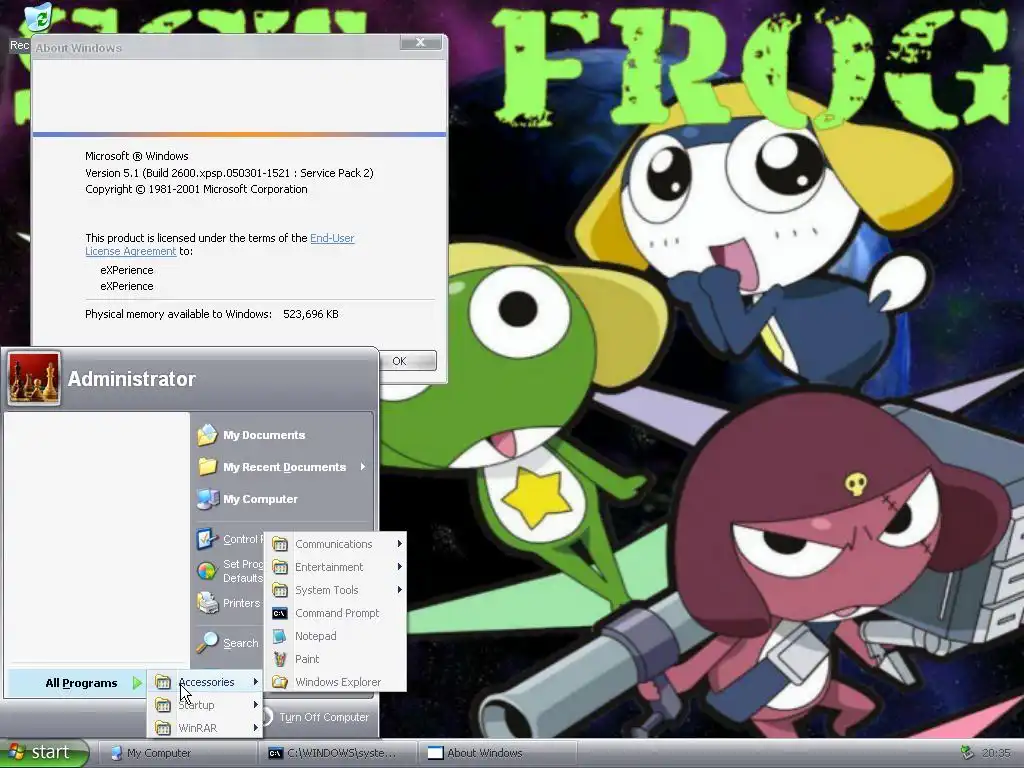Open the End-User License Agreement link

coord(219,244)
